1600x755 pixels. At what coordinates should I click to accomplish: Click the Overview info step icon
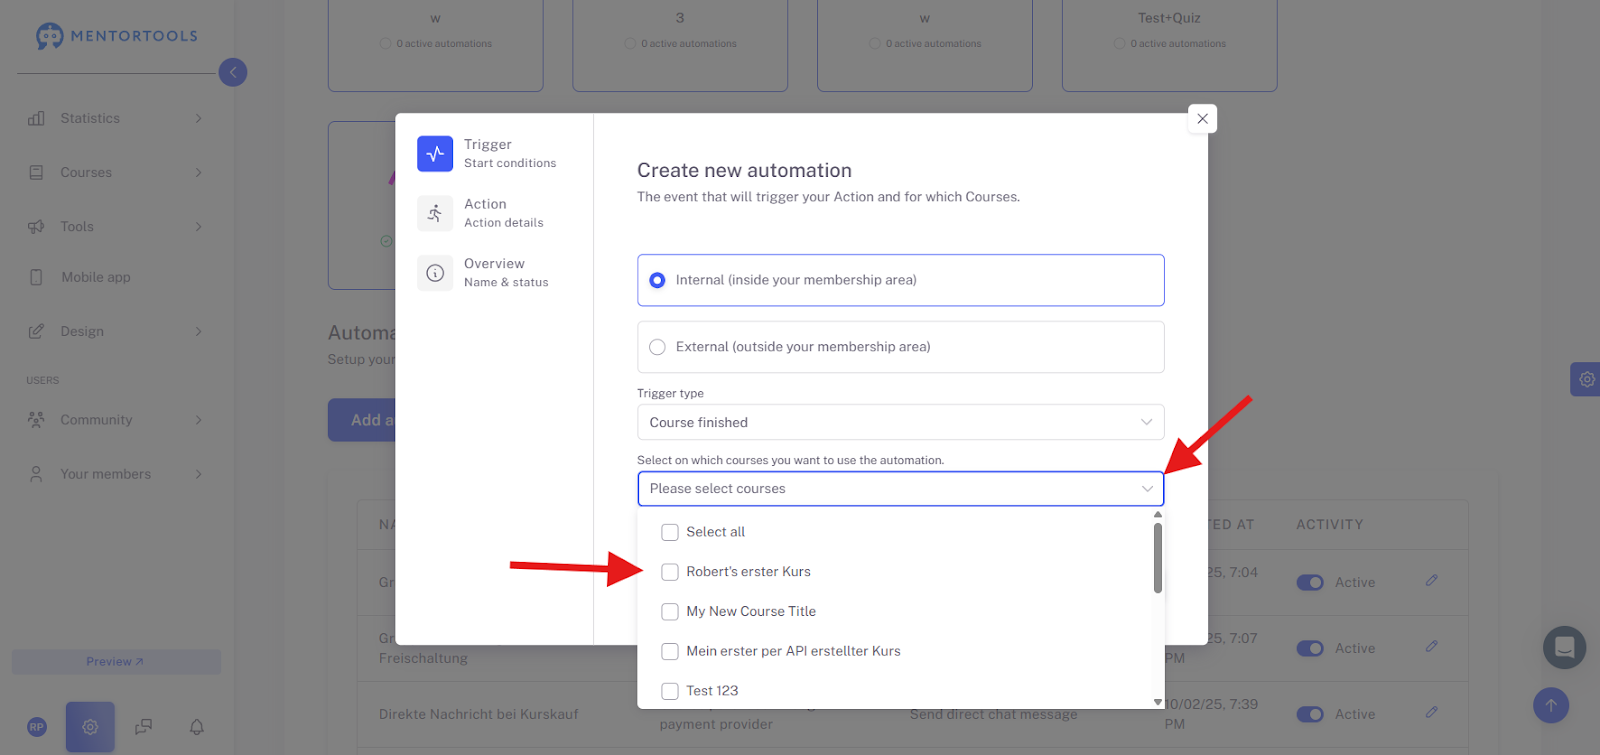point(435,272)
